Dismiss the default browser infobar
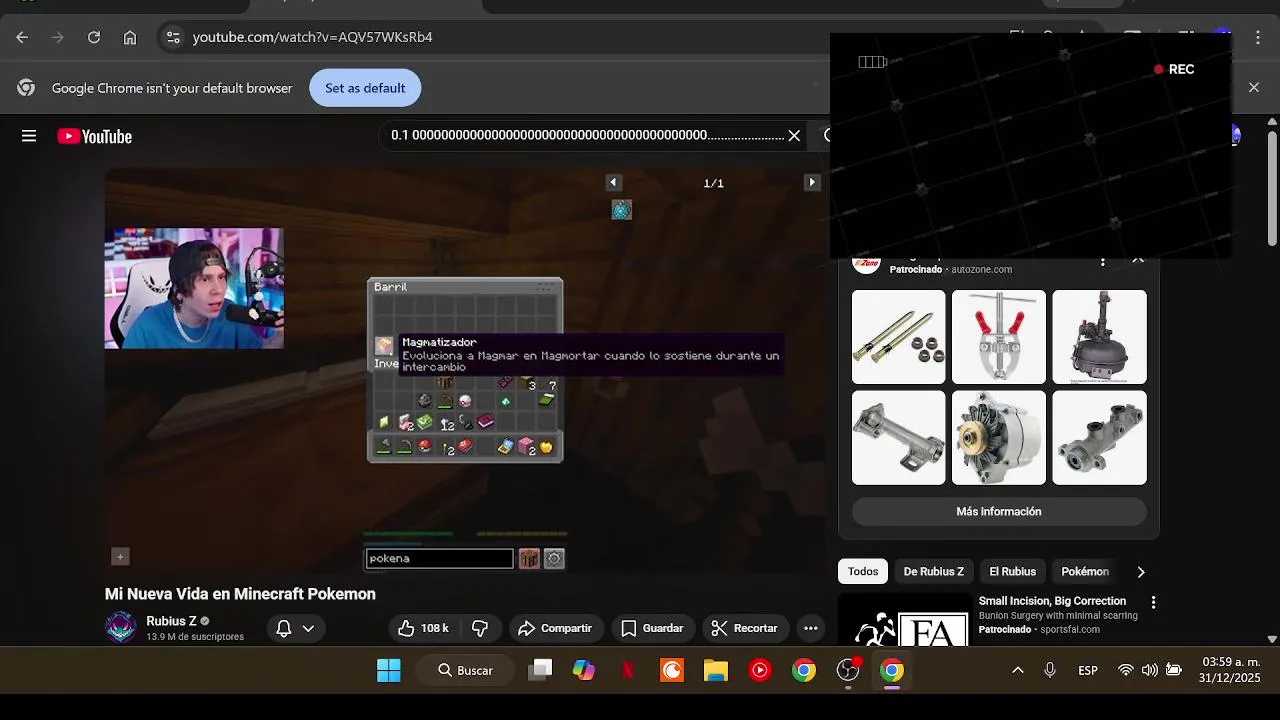The height and width of the screenshot is (720, 1280). [x=1254, y=87]
